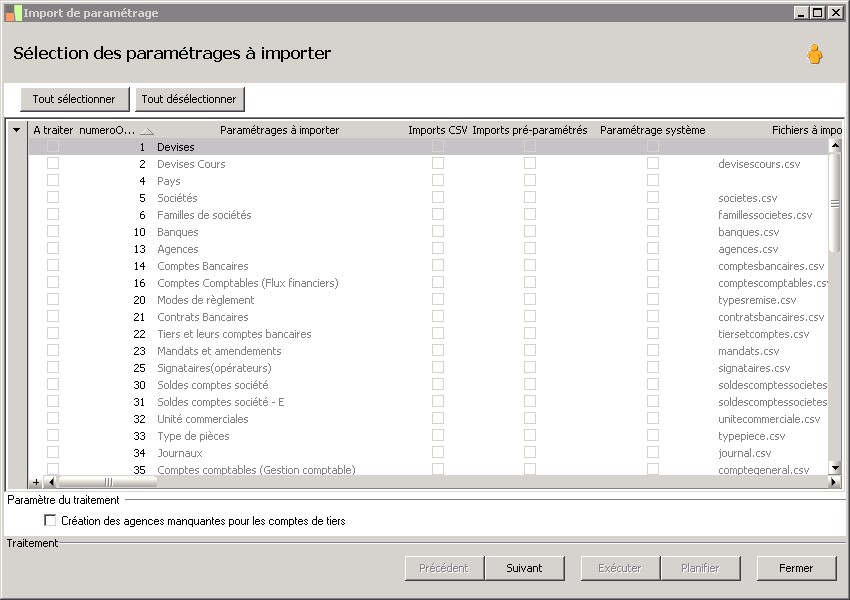Toggle Imports CSV checkbox for Sociétés row
This screenshot has height=600, width=850.
coord(438,198)
